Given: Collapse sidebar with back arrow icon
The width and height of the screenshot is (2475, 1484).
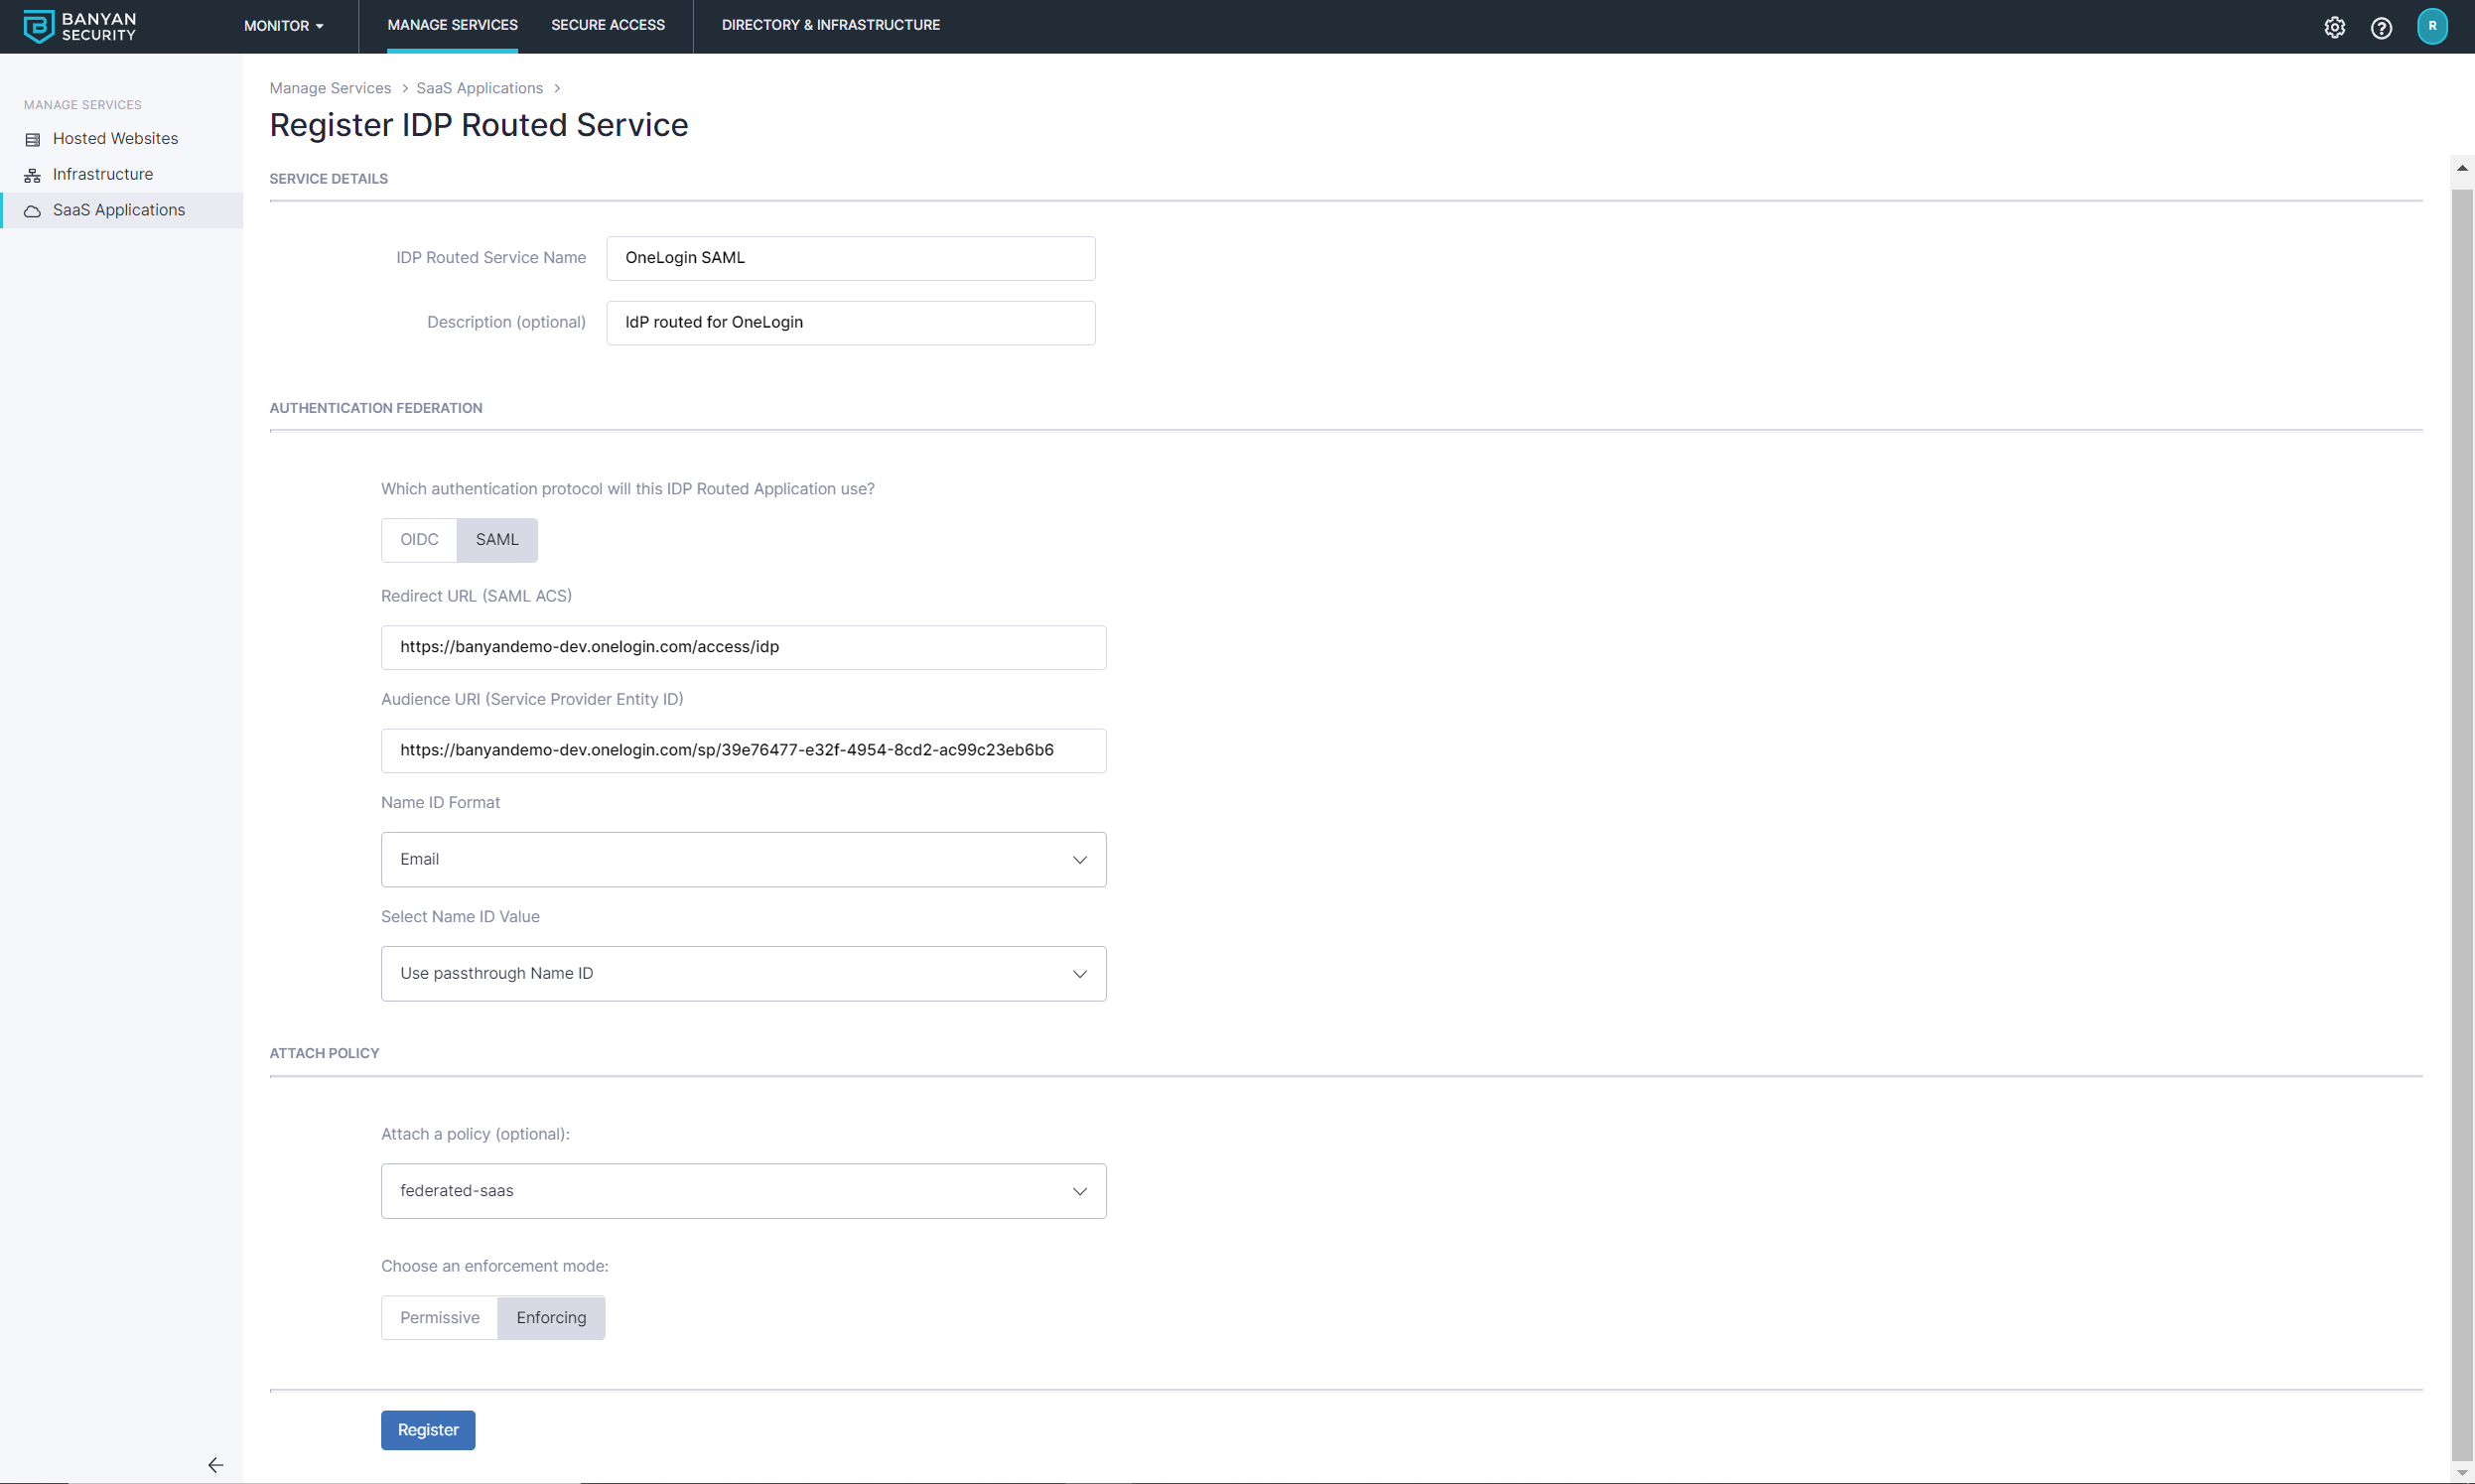Looking at the screenshot, I should coord(215,1464).
